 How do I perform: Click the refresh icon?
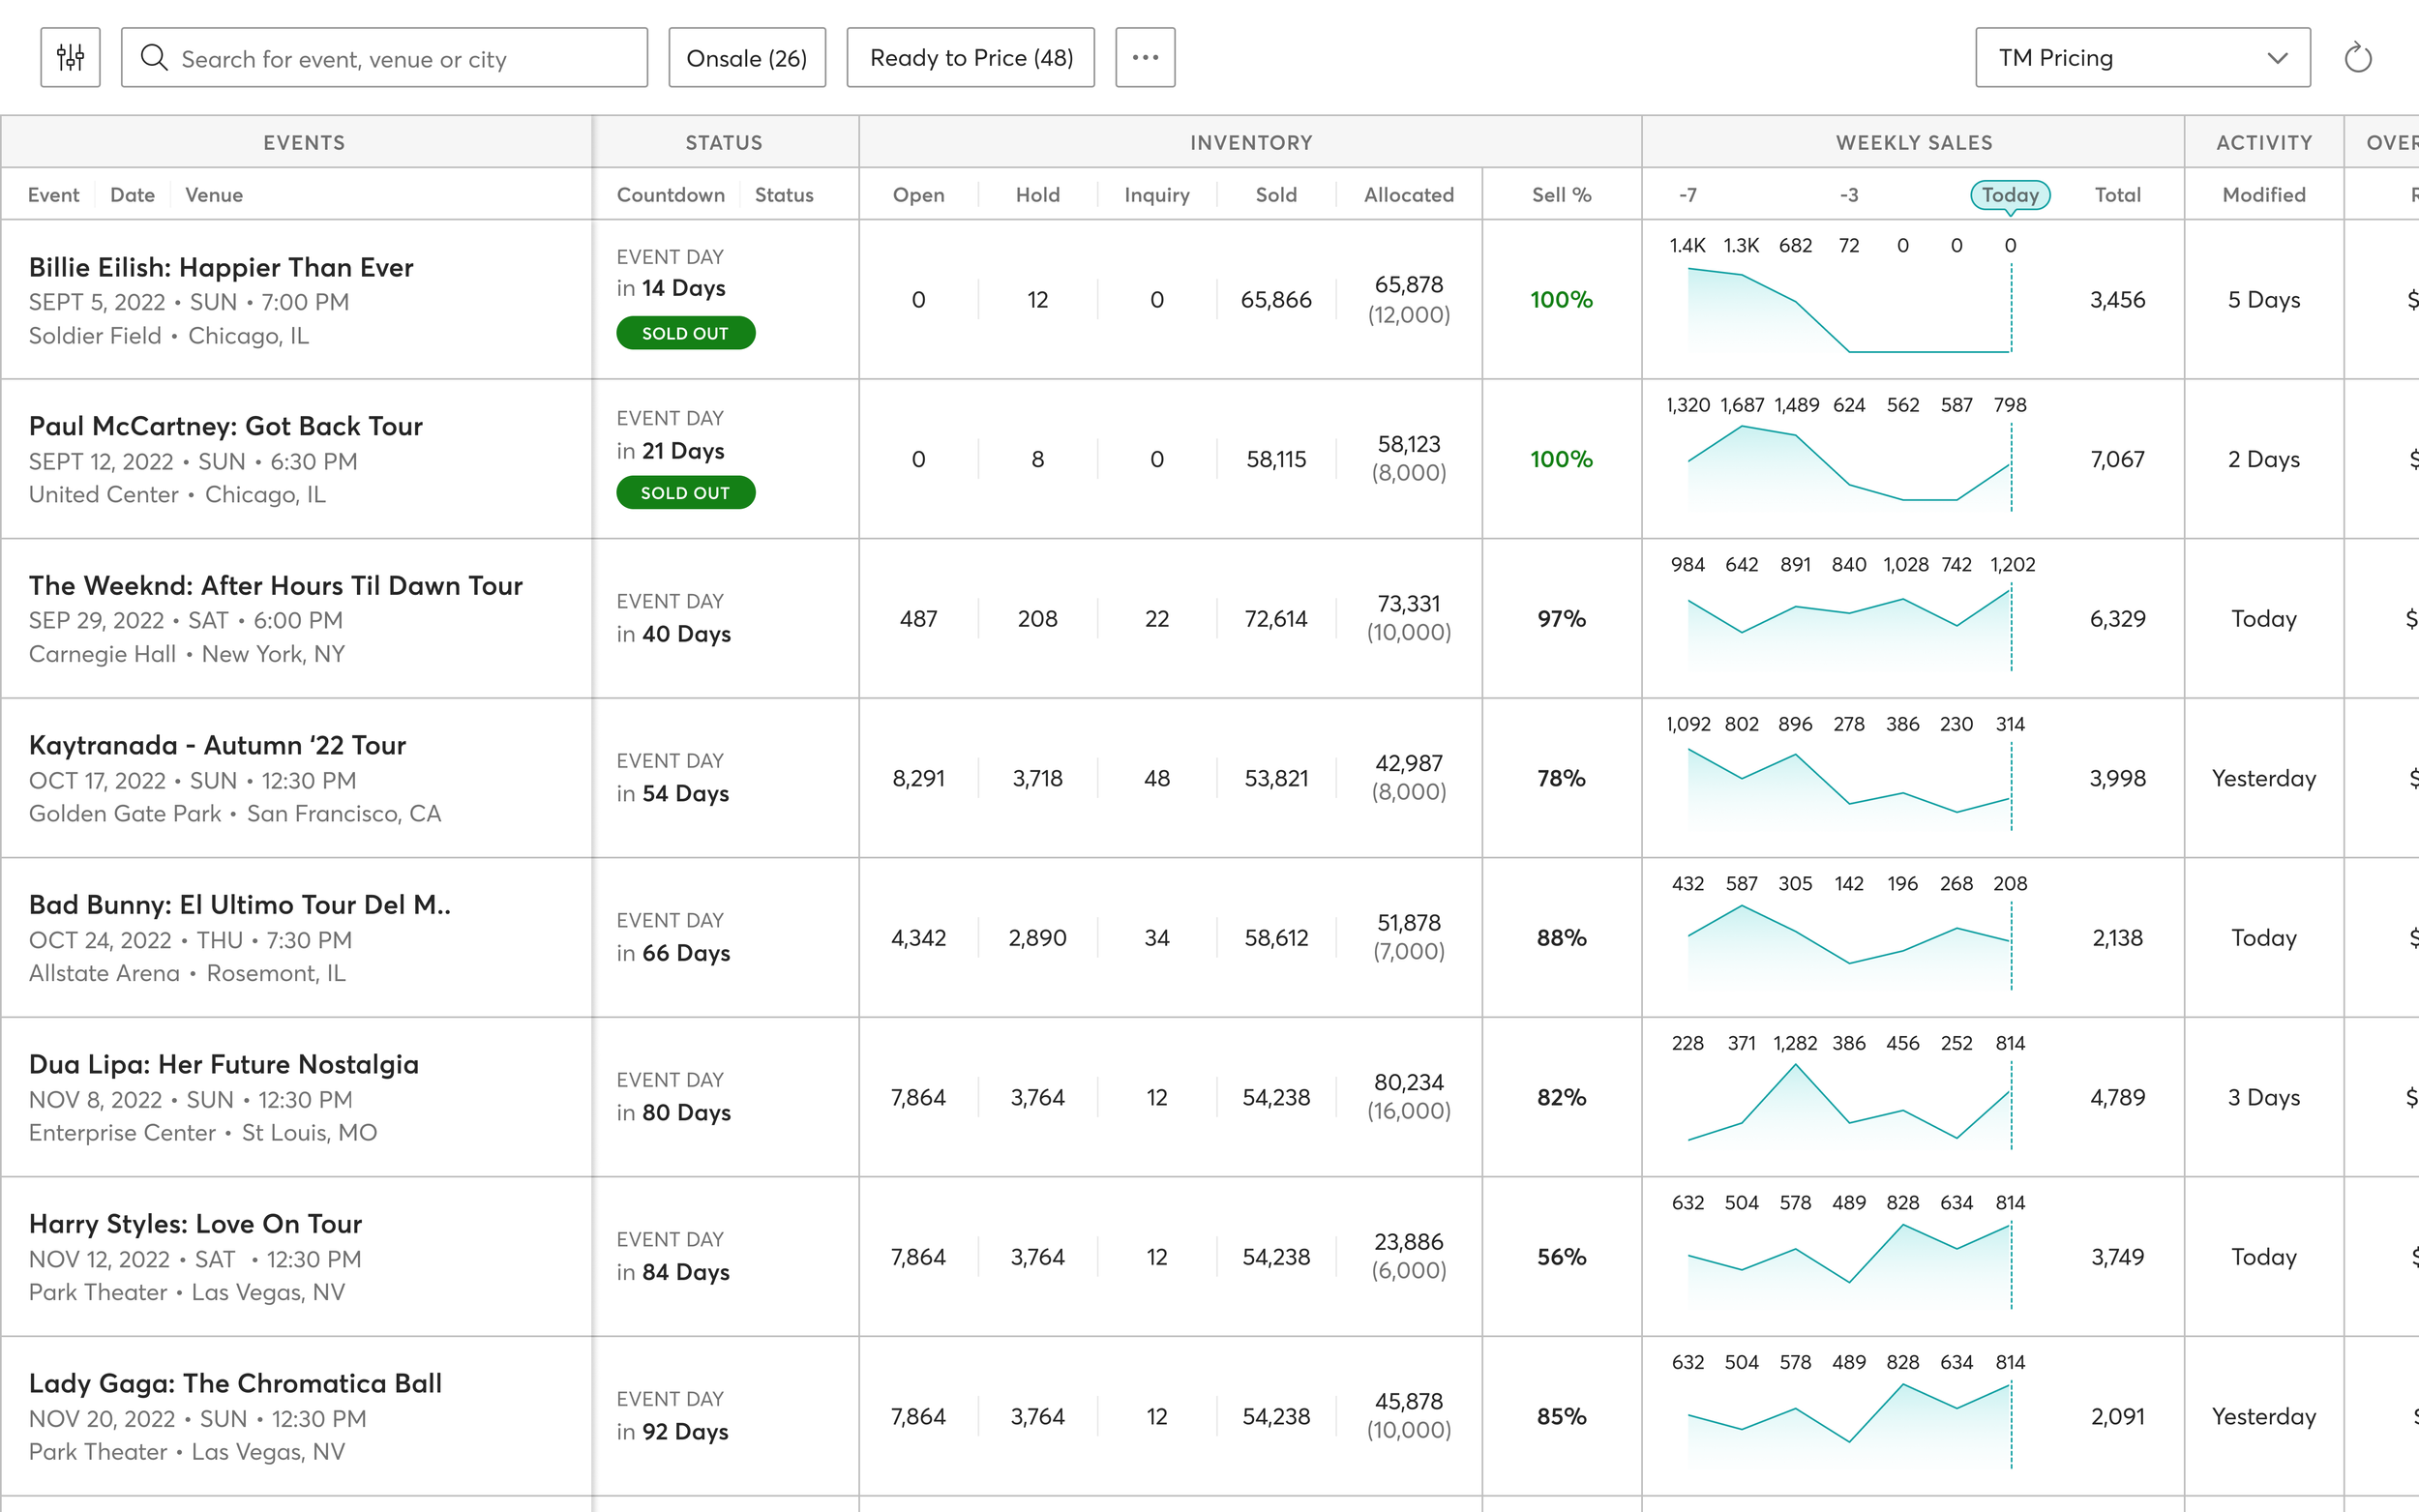(x=2357, y=58)
